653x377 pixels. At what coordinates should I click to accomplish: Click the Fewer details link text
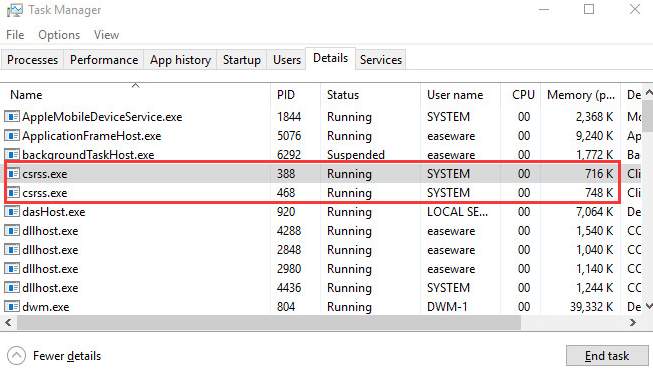click(67, 356)
